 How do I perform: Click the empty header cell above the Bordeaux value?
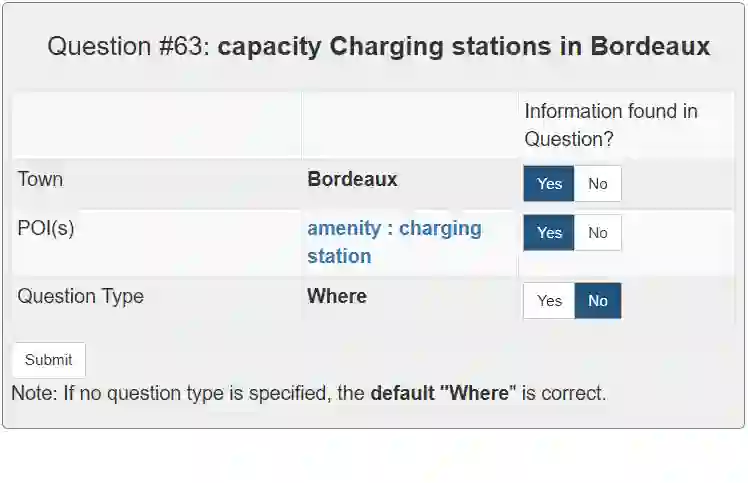[409, 125]
